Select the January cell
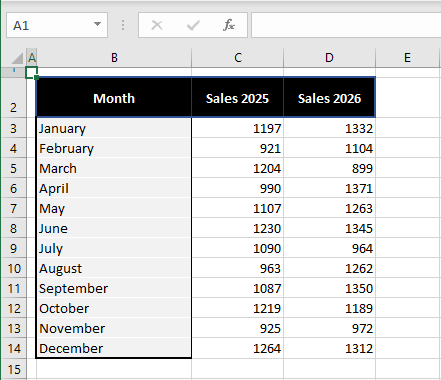The image size is (441, 380). 114,128
